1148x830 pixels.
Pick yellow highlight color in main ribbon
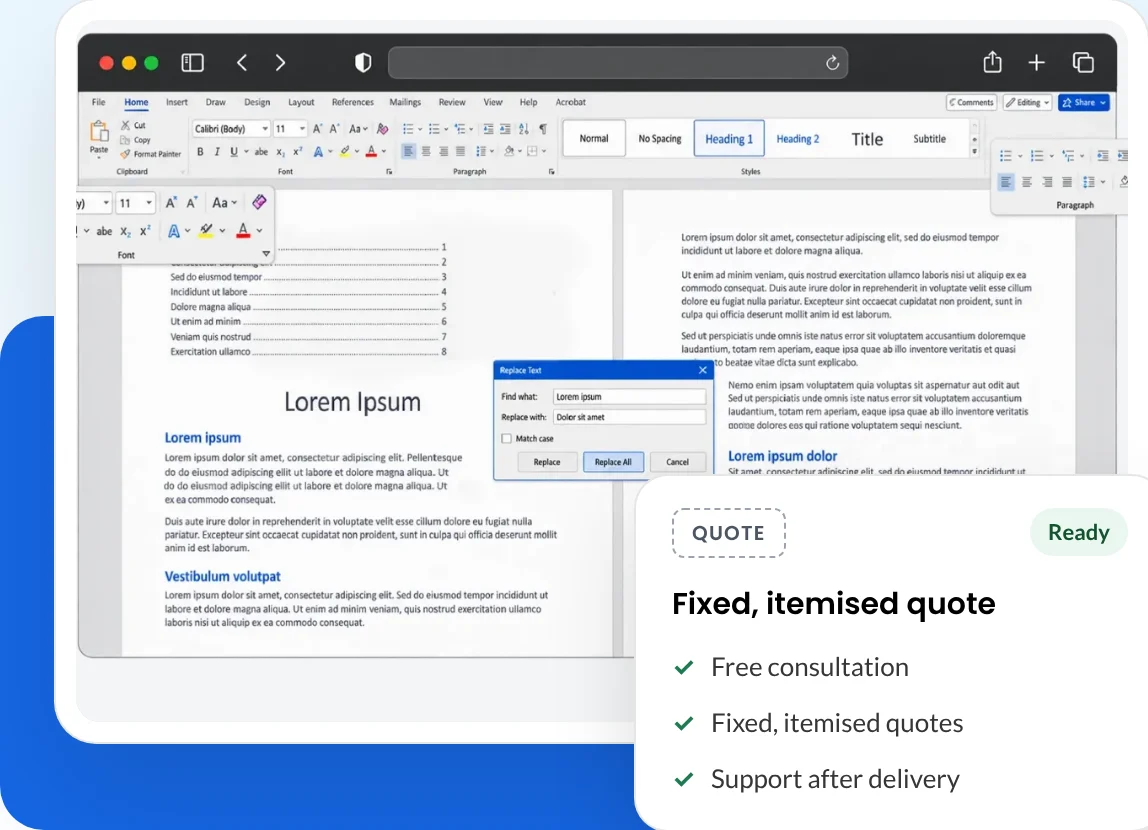click(345, 152)
